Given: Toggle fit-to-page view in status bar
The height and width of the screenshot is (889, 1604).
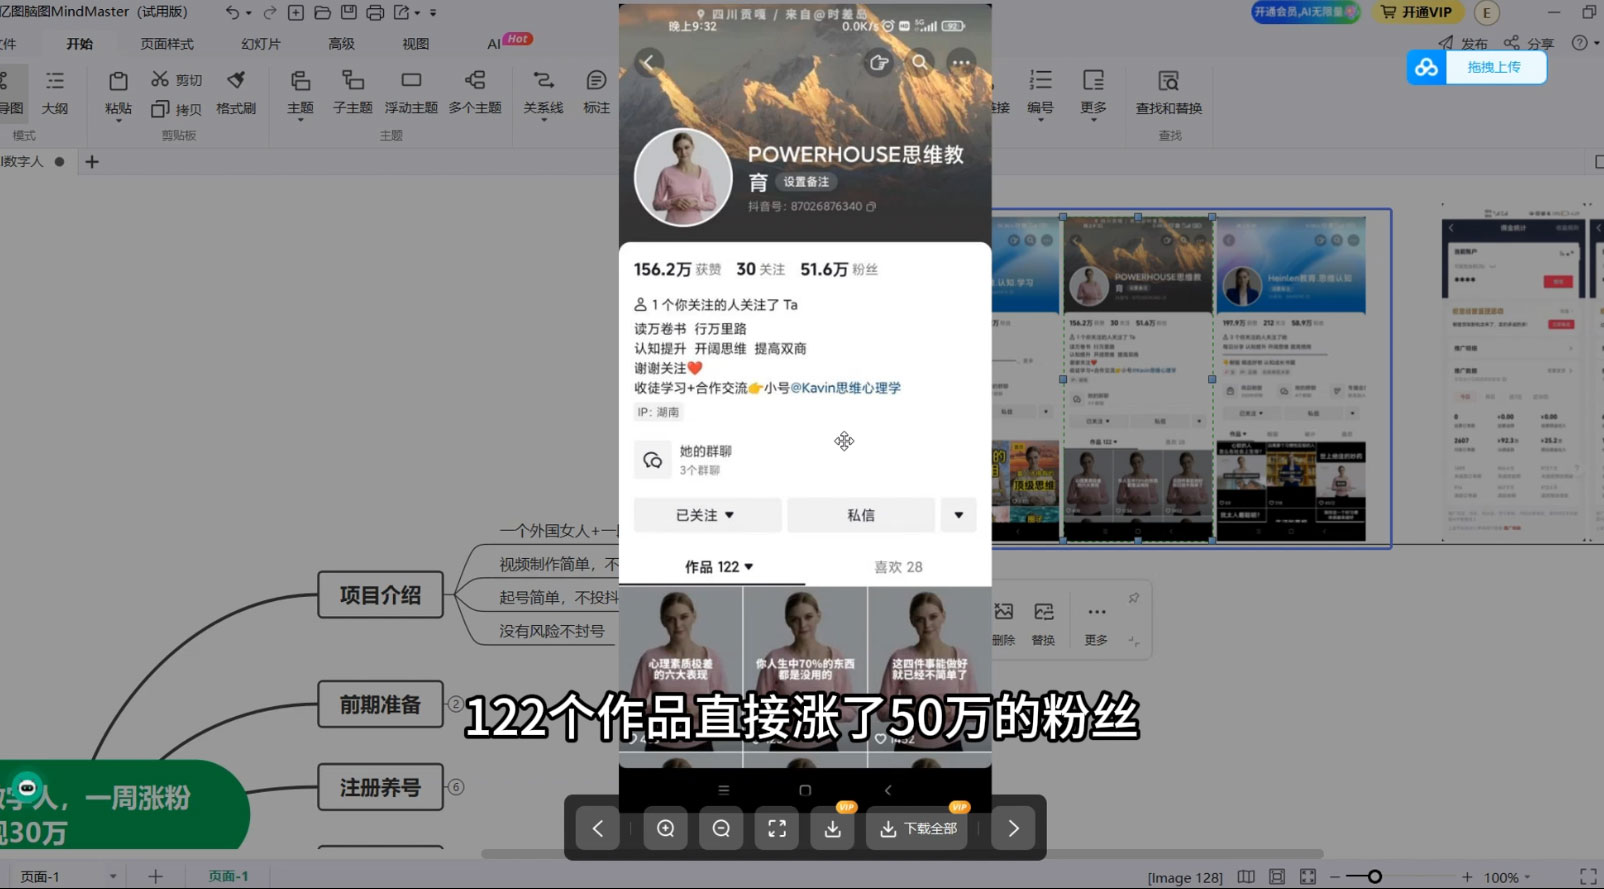Looking at the screenshot, I should [x=1307, y=877].
